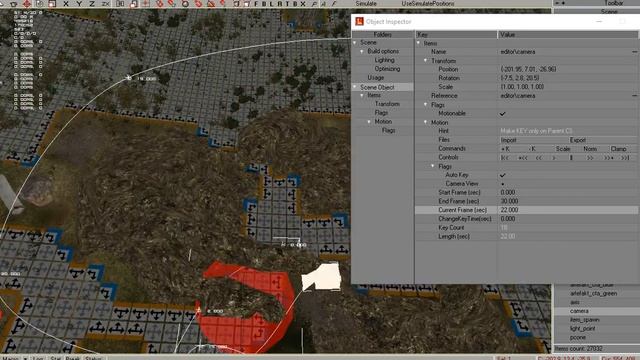The image size is (640, 360).
Task: Edit the ChangeKeyTime(sec) value
Action: coord(567,219)
